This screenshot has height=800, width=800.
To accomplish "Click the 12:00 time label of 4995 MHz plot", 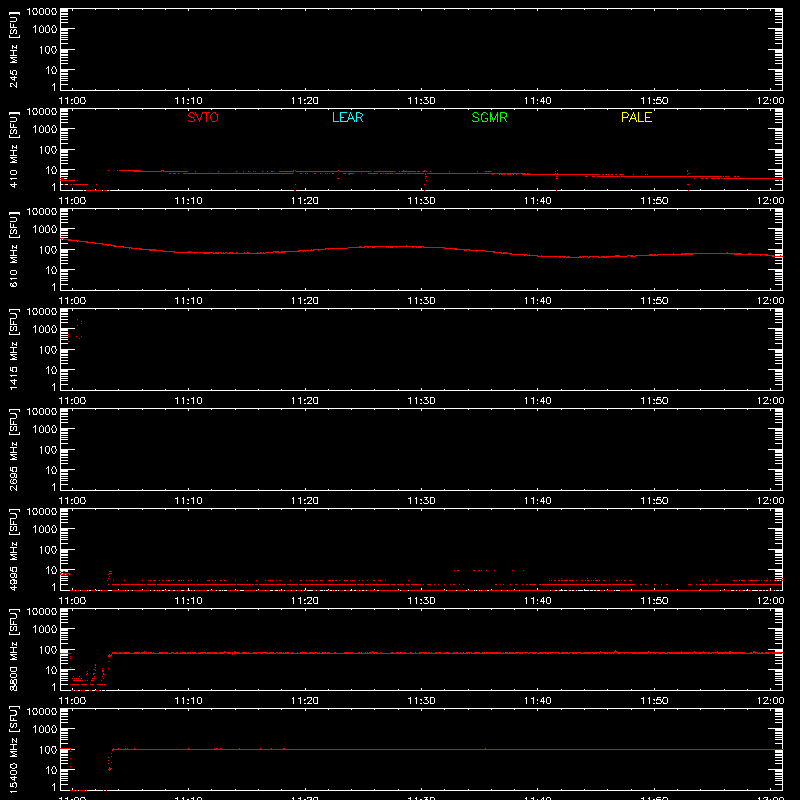I will pos(770,601).
